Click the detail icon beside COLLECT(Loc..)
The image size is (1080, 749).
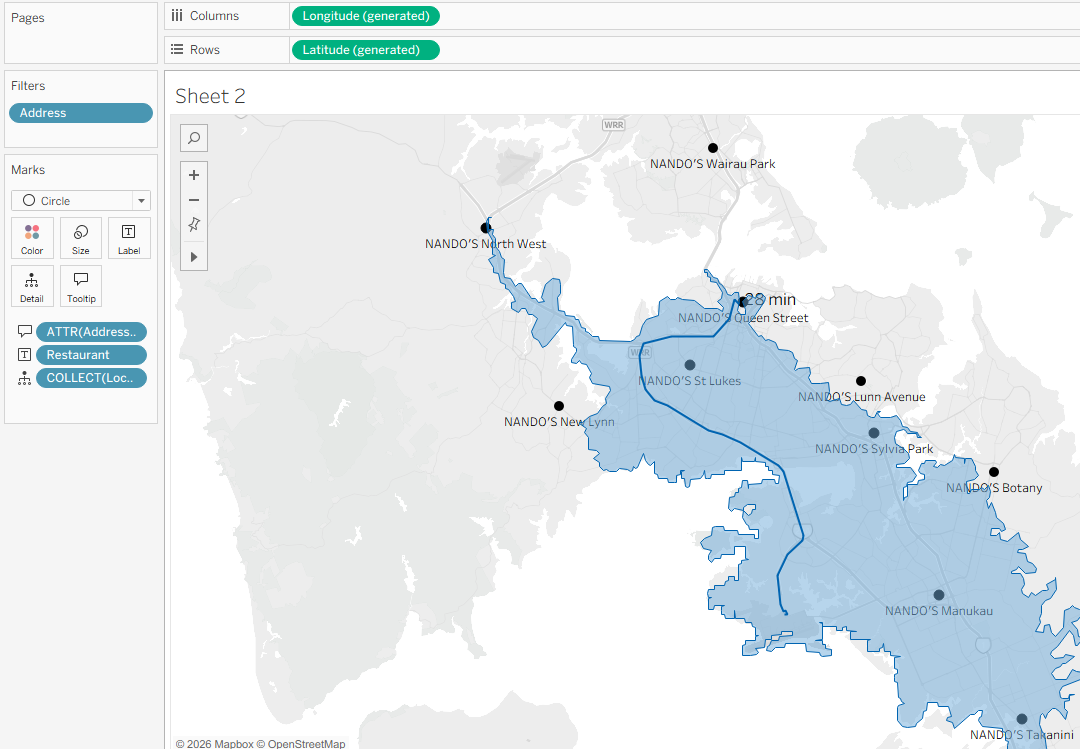click(x=25, y=378)
